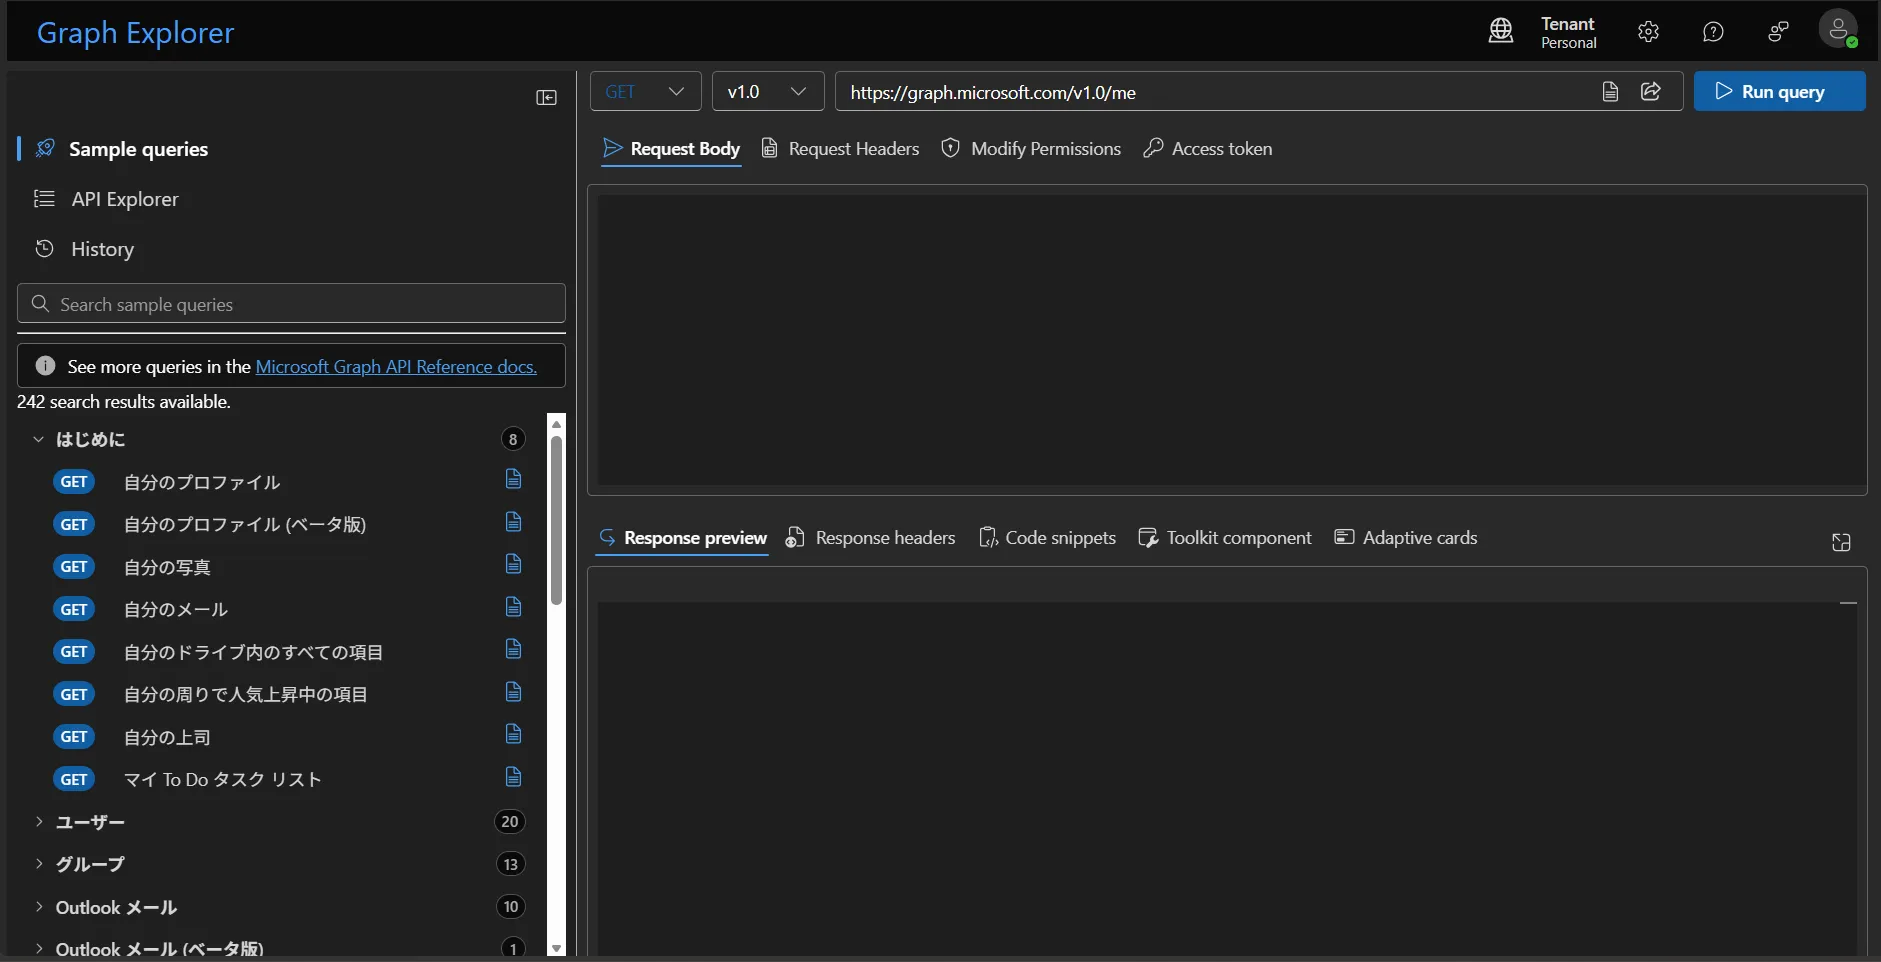Select the Response headers tab

coord(870,538)
